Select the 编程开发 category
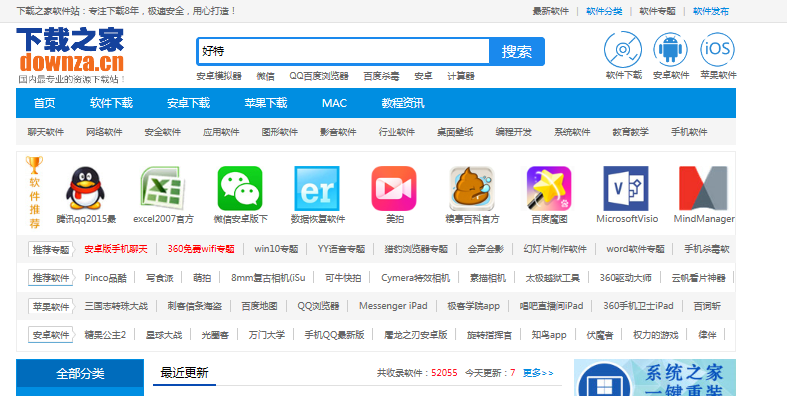787x396 pixels. pos(514,132)
